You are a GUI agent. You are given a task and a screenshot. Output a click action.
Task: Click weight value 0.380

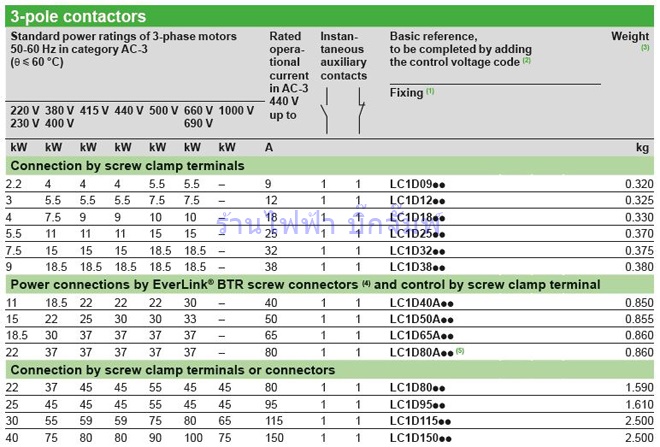point(639,267)
